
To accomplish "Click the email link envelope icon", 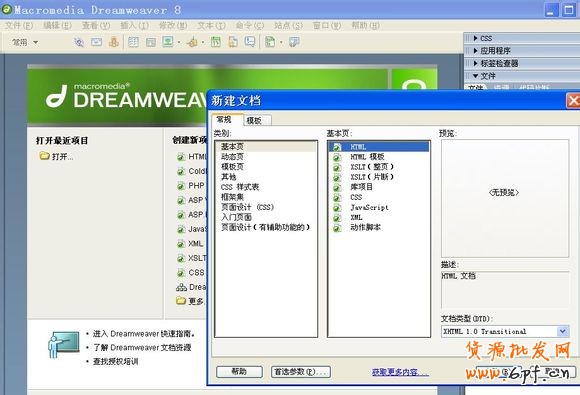I will click(x=97, y=42).
